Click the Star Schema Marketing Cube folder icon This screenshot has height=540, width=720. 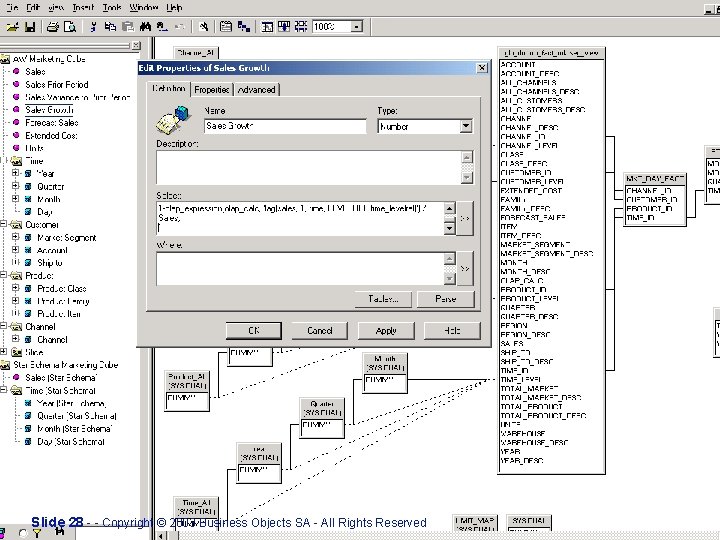(x=5, y=365)
